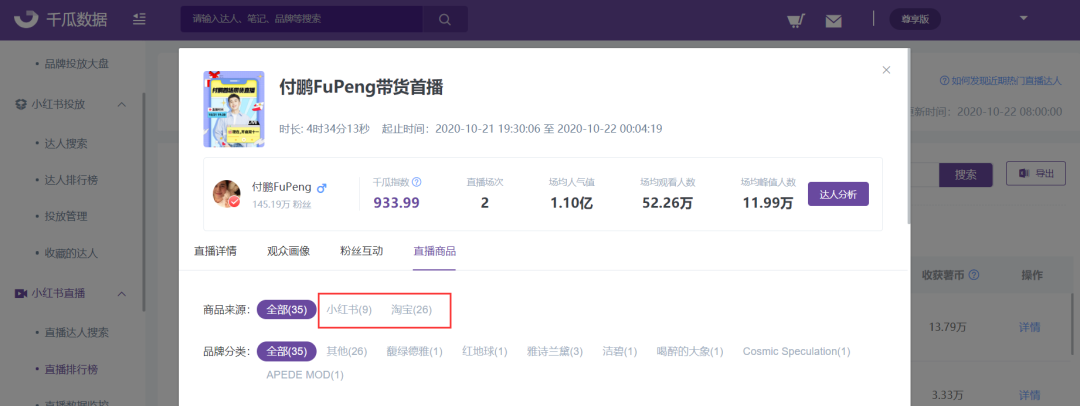Open 投放管理 in sidebar
The image size is (1080, 406).
(x=66, y=216)
